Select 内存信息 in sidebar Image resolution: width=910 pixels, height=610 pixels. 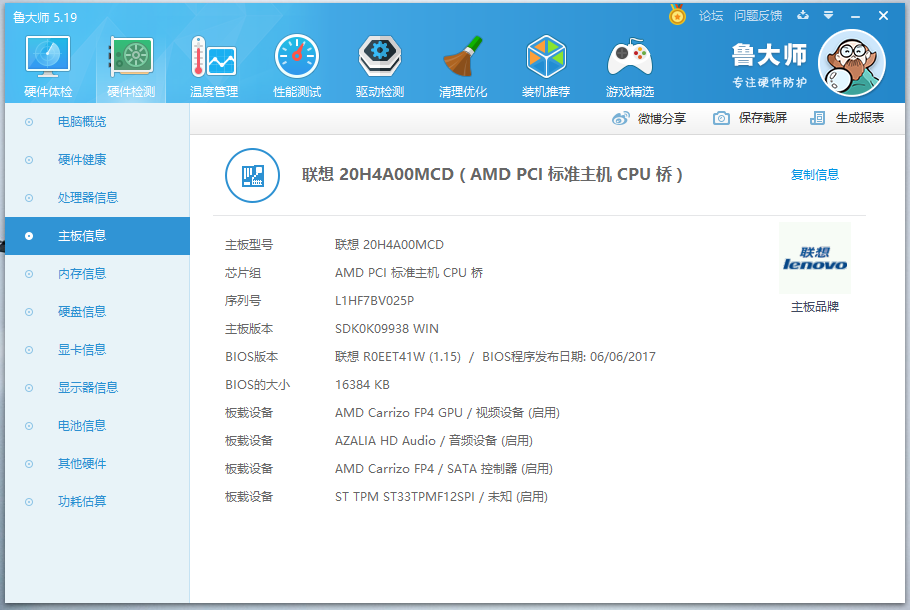[98, 274]
